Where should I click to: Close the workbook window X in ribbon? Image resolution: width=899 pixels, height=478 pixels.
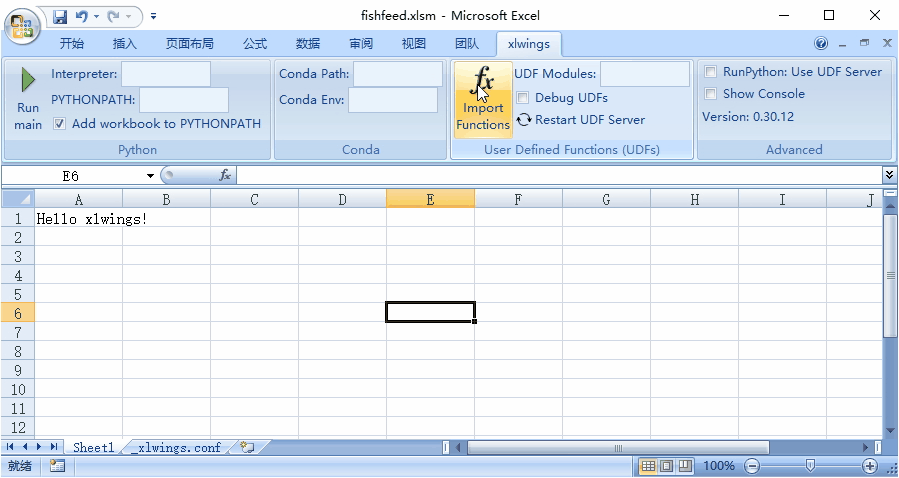(x=887, y=43)
